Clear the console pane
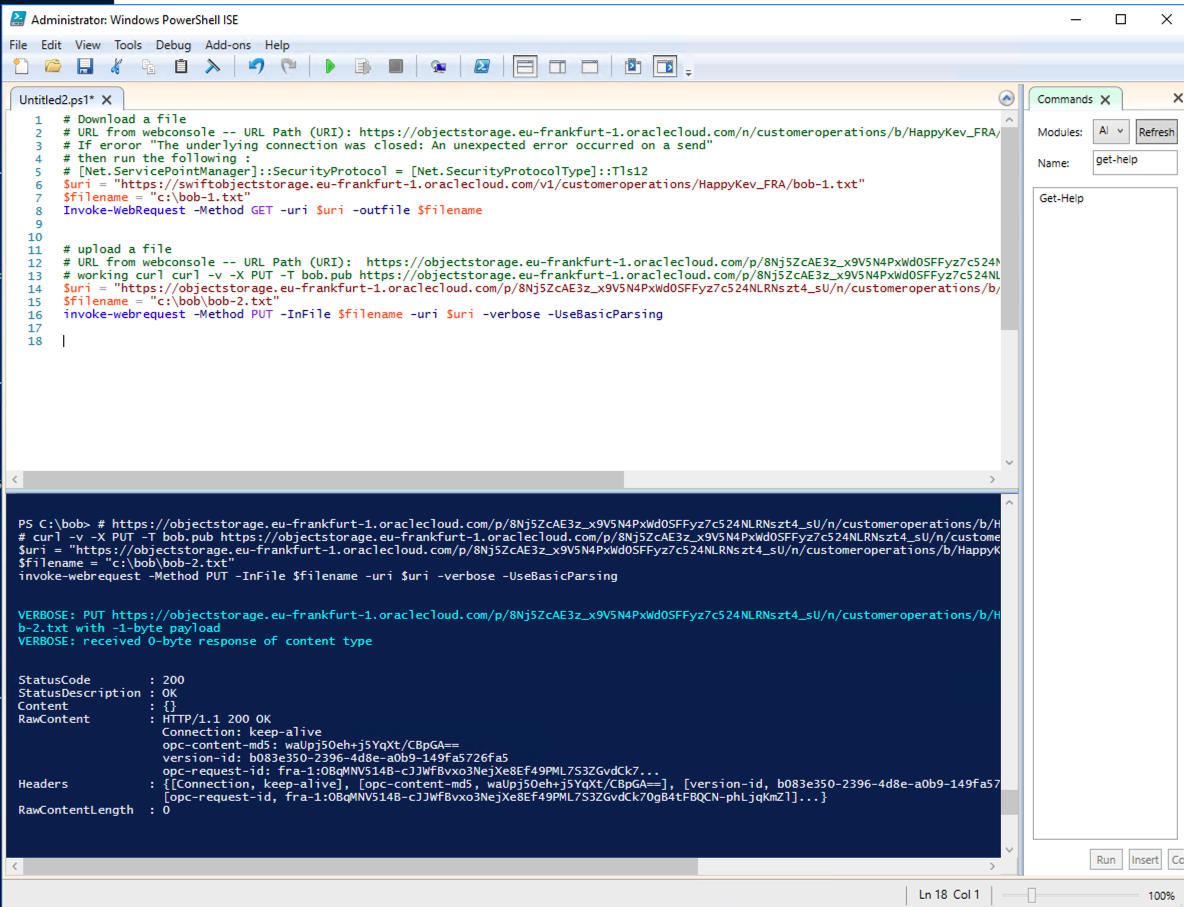This screenshot has width=1184, height=907. pos(213,66)
